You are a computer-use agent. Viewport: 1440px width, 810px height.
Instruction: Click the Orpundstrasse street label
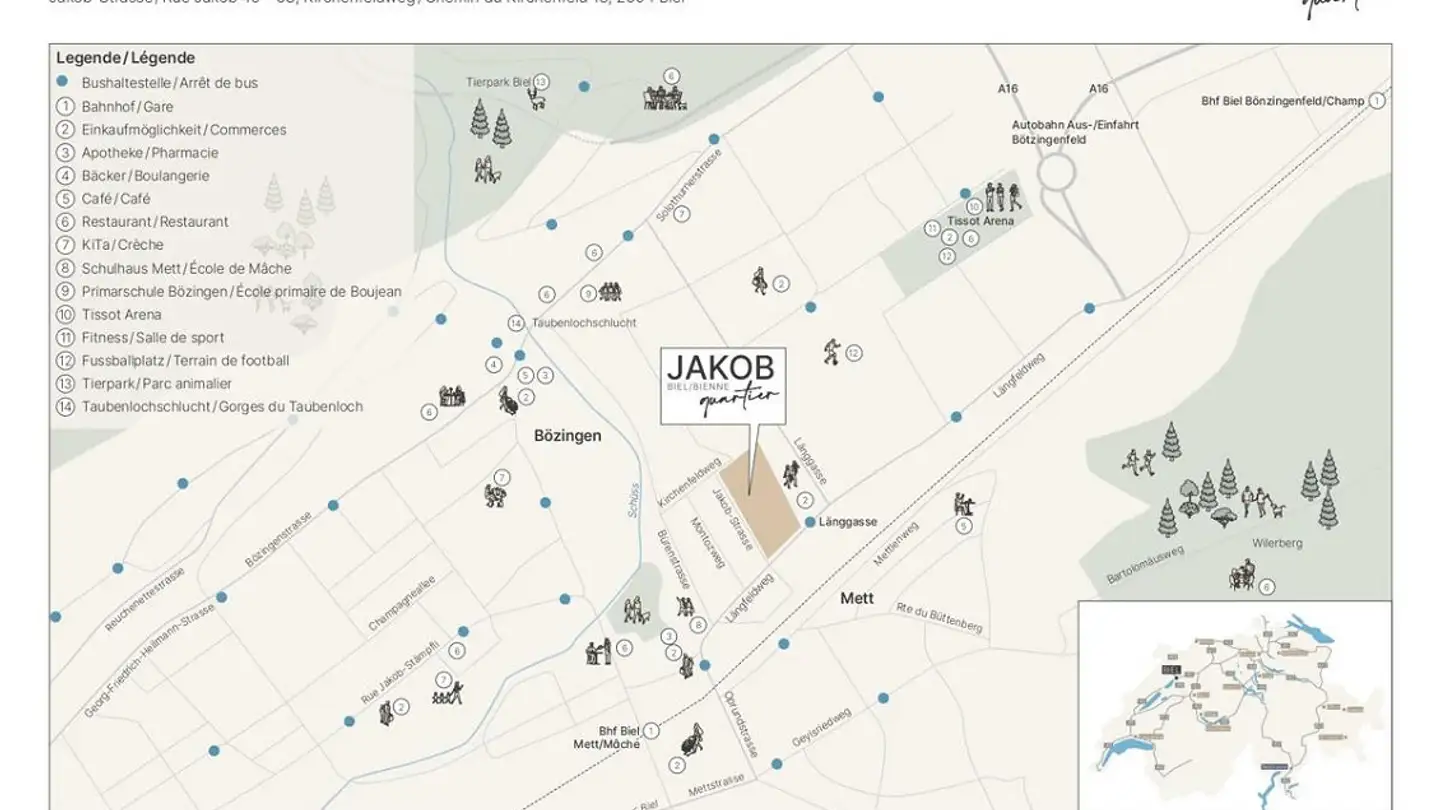tap(742, 725)
